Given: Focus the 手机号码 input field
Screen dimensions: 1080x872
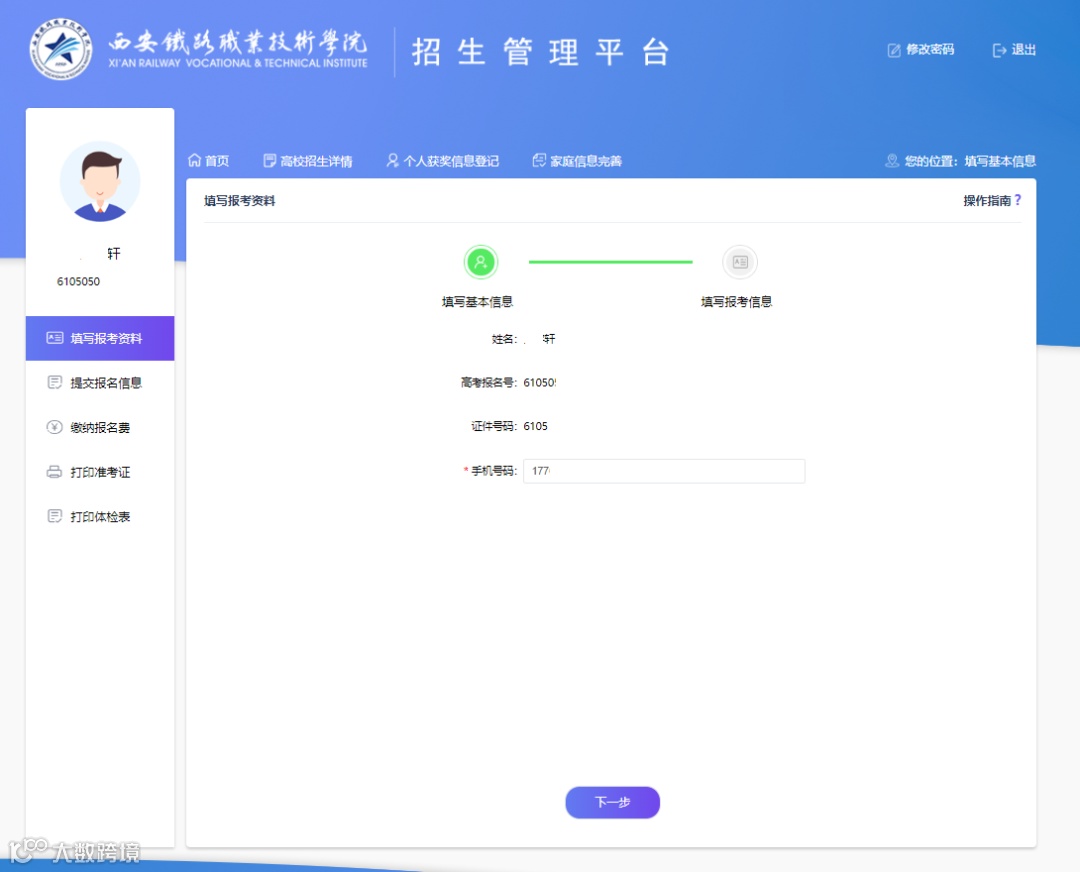Looking at the screenshot, I should click(x=664, y=471).
